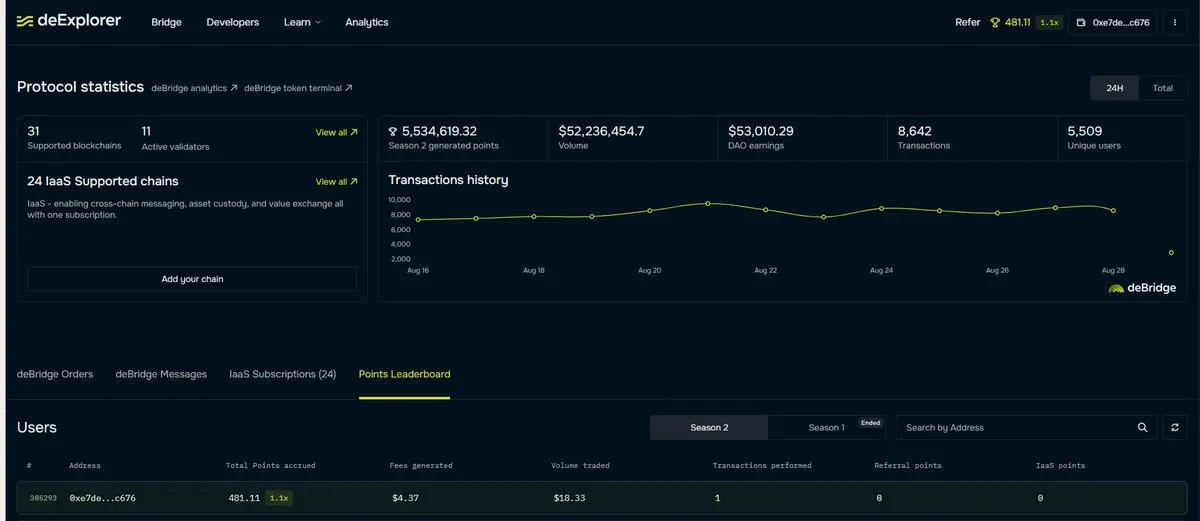The height and width of the screenshot is (521, 1200).
Task: Open the Developers menu item
Action: point(232,22)
